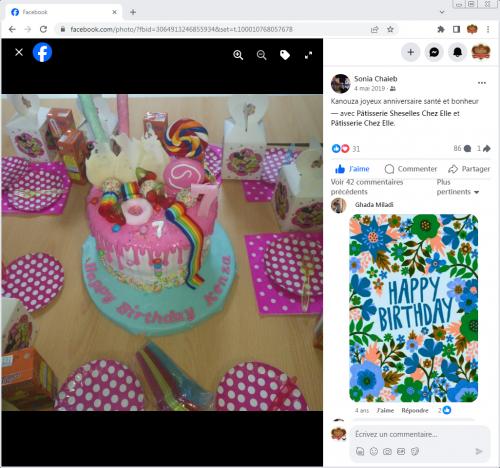Insert an avatar sticker in the comment
Image resolution: width=500 pixels, height=468 pixels.
click(x=360, y=452)
